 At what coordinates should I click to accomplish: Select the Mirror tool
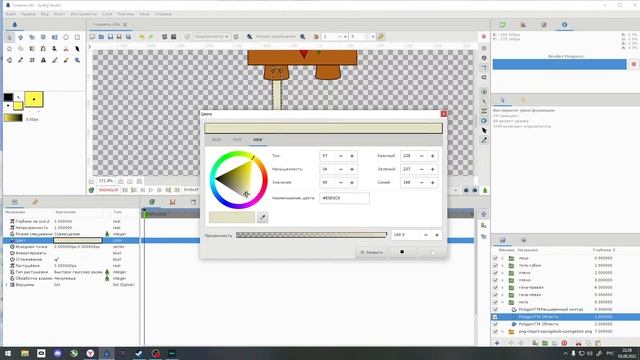(55, 37)
